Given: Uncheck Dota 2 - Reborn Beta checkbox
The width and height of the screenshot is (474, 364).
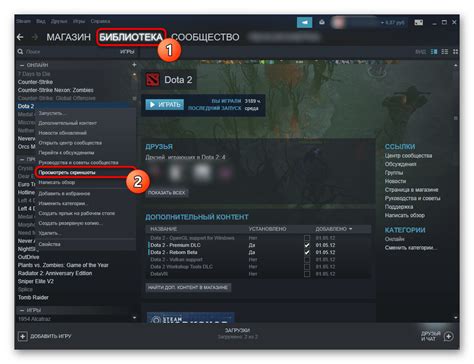Looking at the screenshot, I should [x=307, y=252].
